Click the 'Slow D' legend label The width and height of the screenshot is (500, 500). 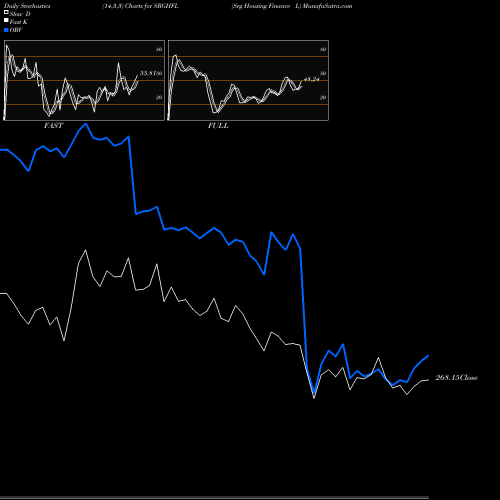click(20, 14)
